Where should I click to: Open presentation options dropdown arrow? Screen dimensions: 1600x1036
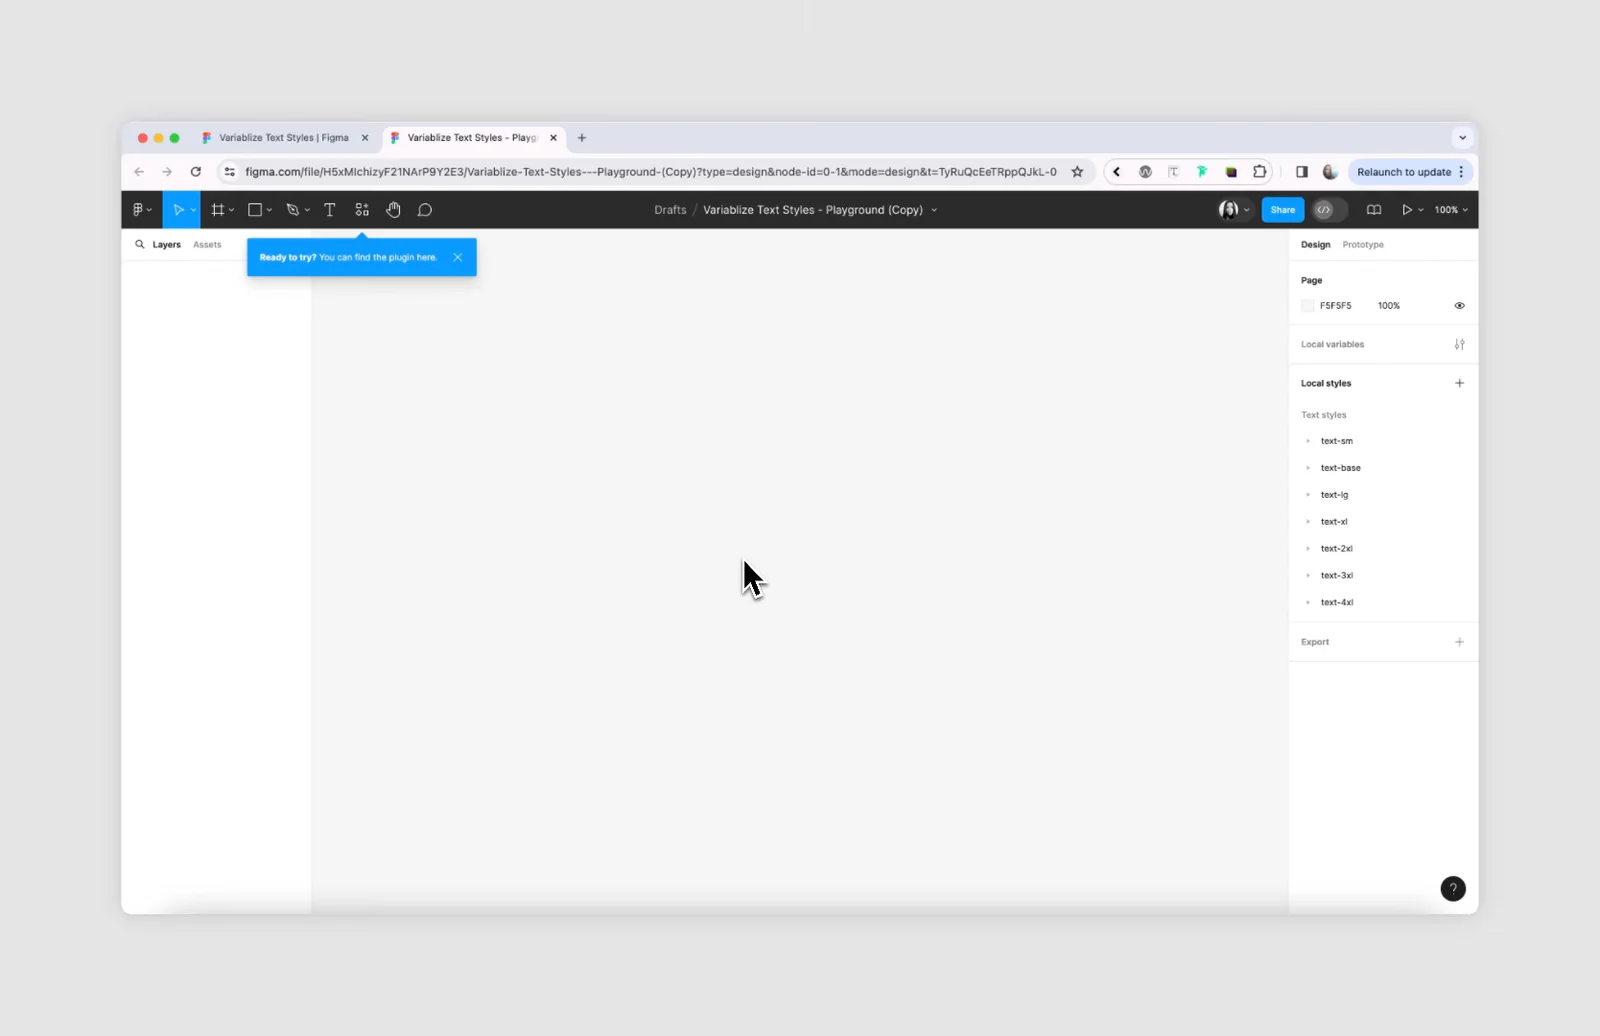click(1420, 210)
